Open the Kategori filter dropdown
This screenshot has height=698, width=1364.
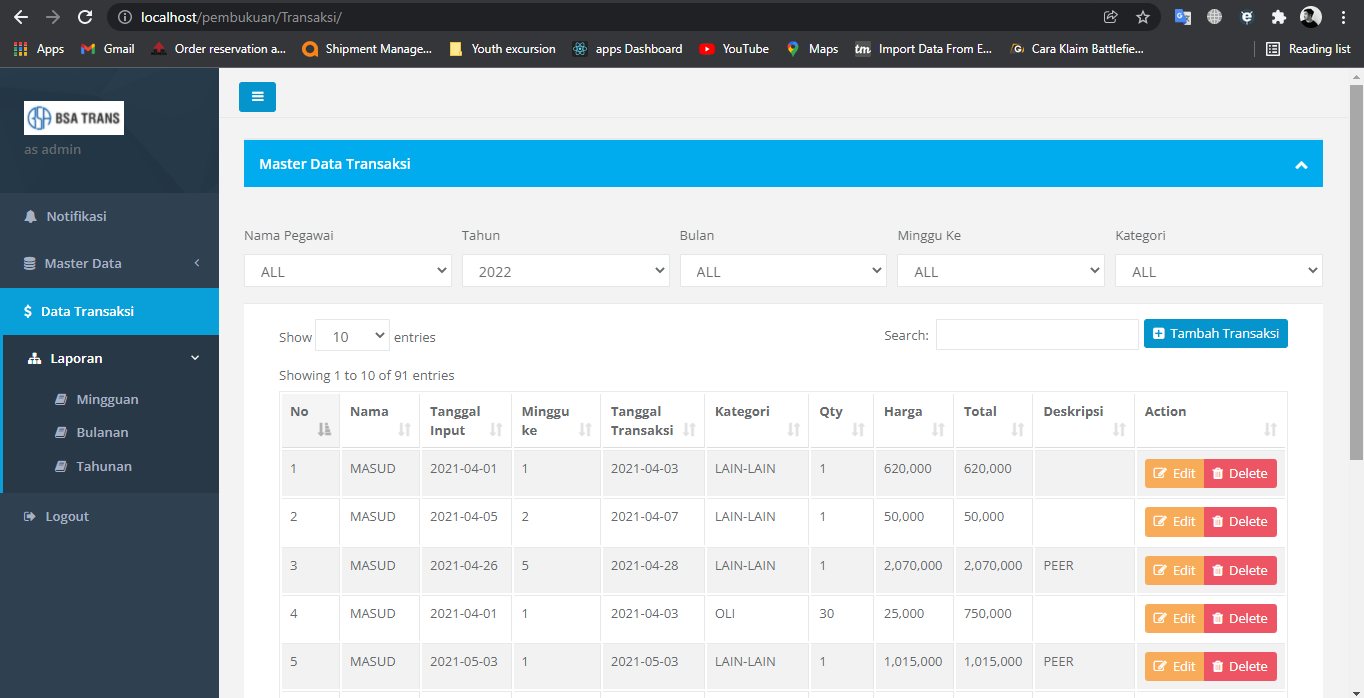click(x=1219, y=271)
